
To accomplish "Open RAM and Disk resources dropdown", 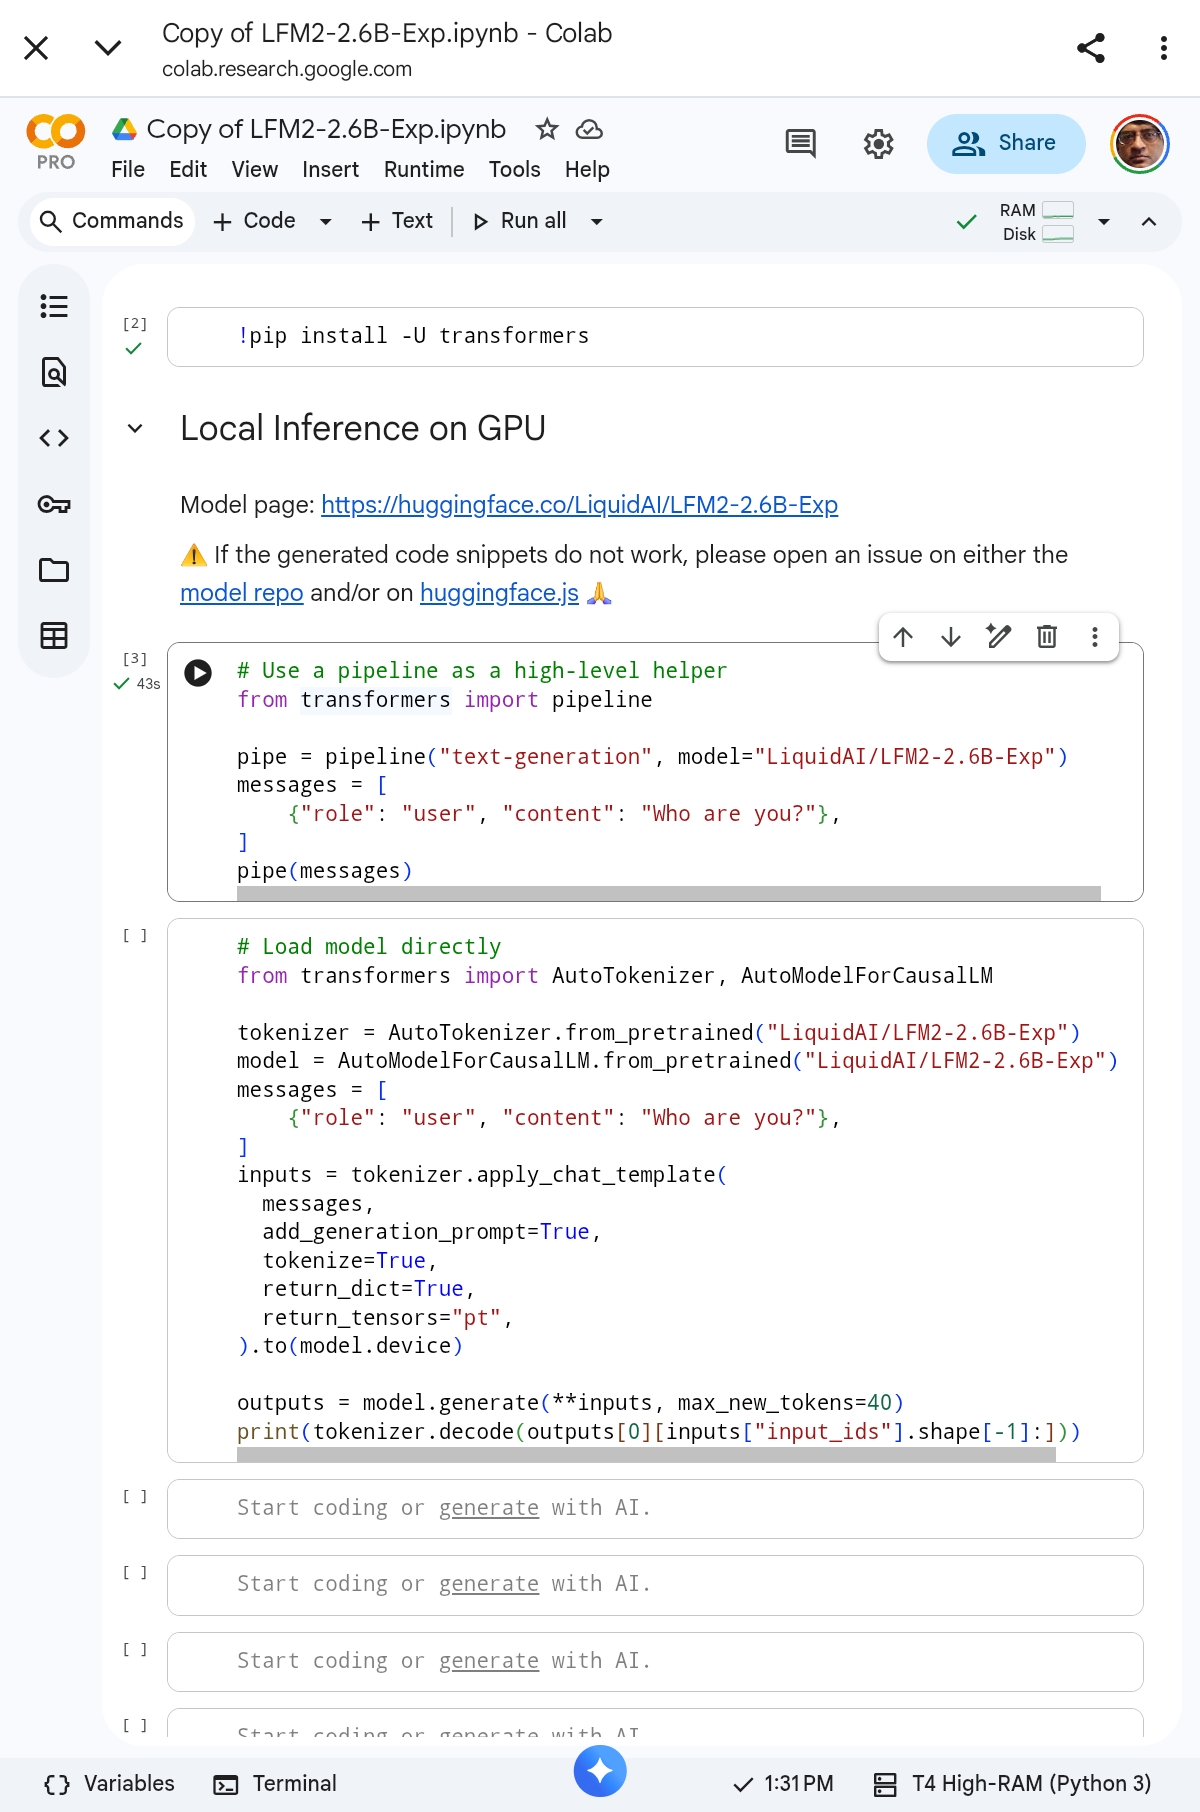I will click(1104, 222).
